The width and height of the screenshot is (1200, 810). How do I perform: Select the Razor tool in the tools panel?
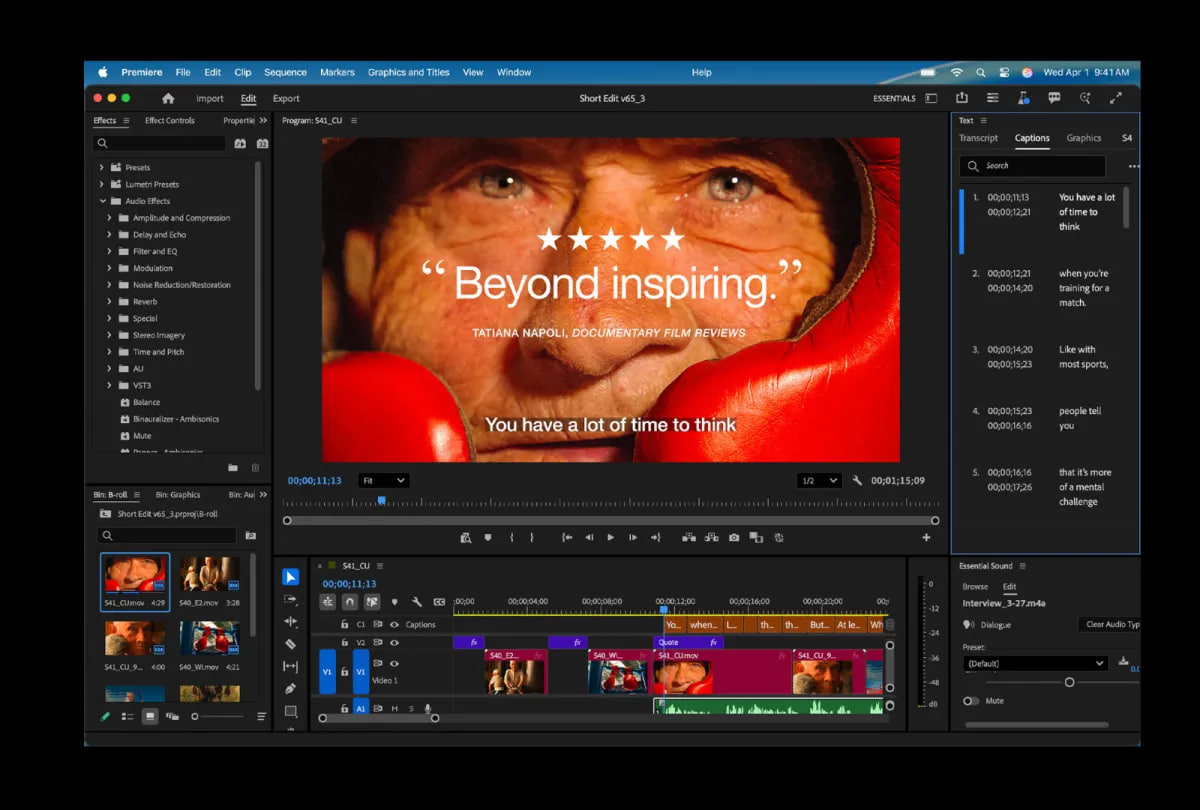click(x=290, y=644)
